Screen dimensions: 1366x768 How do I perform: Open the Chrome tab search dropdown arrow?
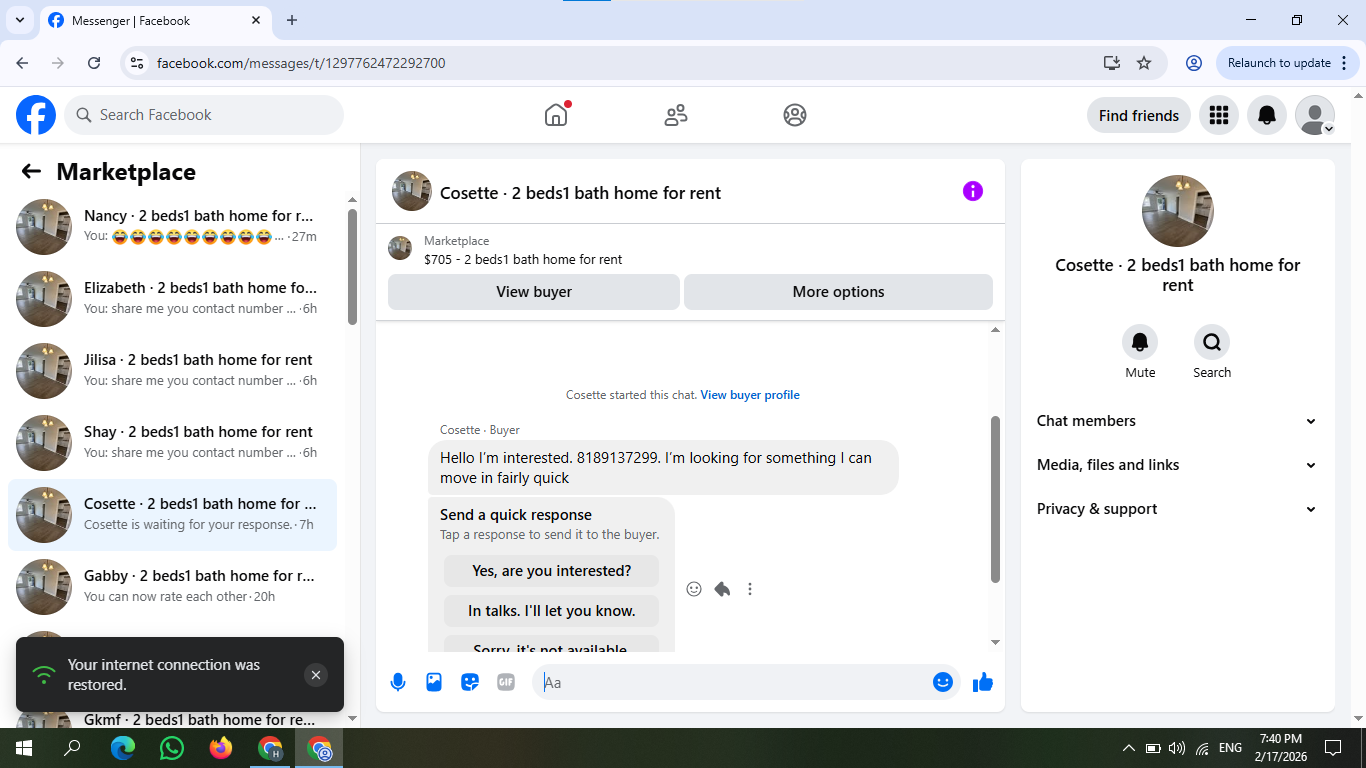coord(19,20)
